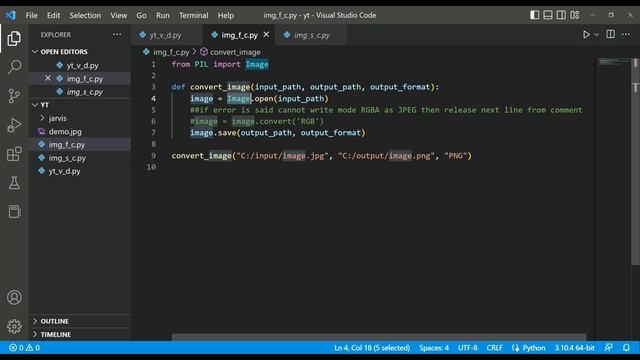
Task: Open the Terminal menu
Action: coord(193,16)
